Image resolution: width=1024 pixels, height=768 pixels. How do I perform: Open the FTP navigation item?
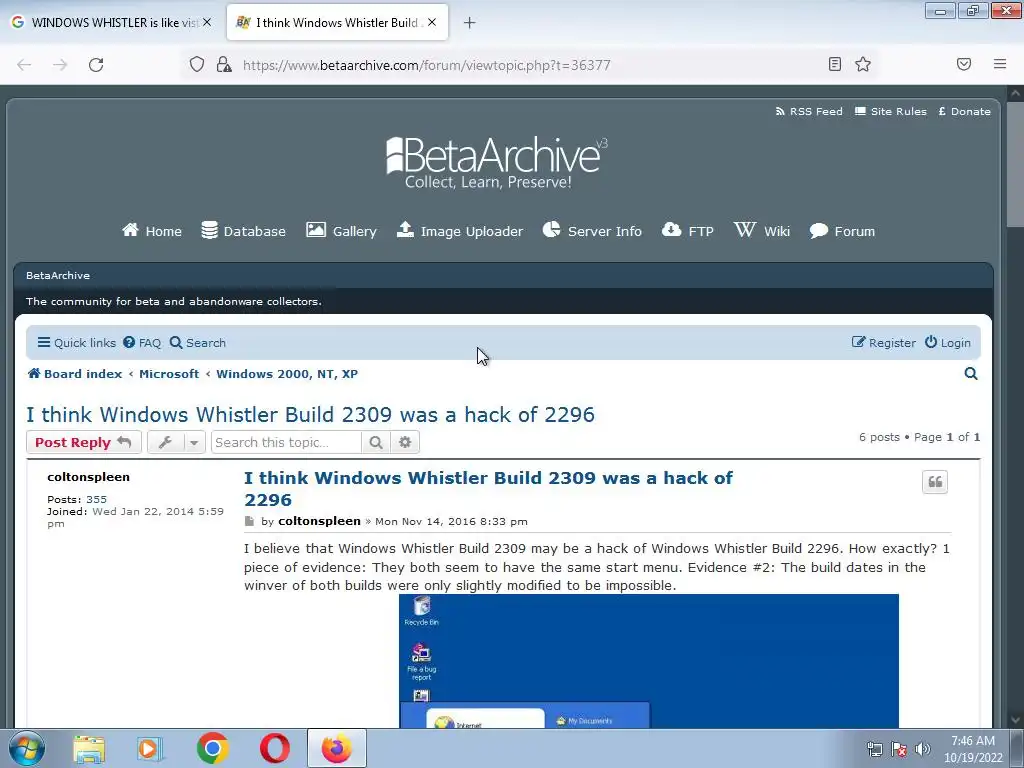687,231
